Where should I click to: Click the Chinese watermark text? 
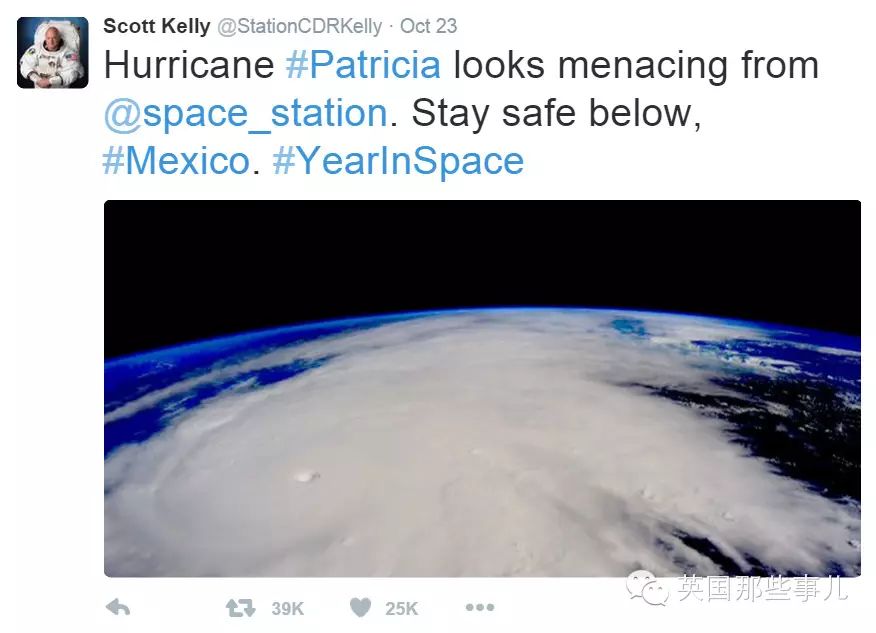pos(762,588)
